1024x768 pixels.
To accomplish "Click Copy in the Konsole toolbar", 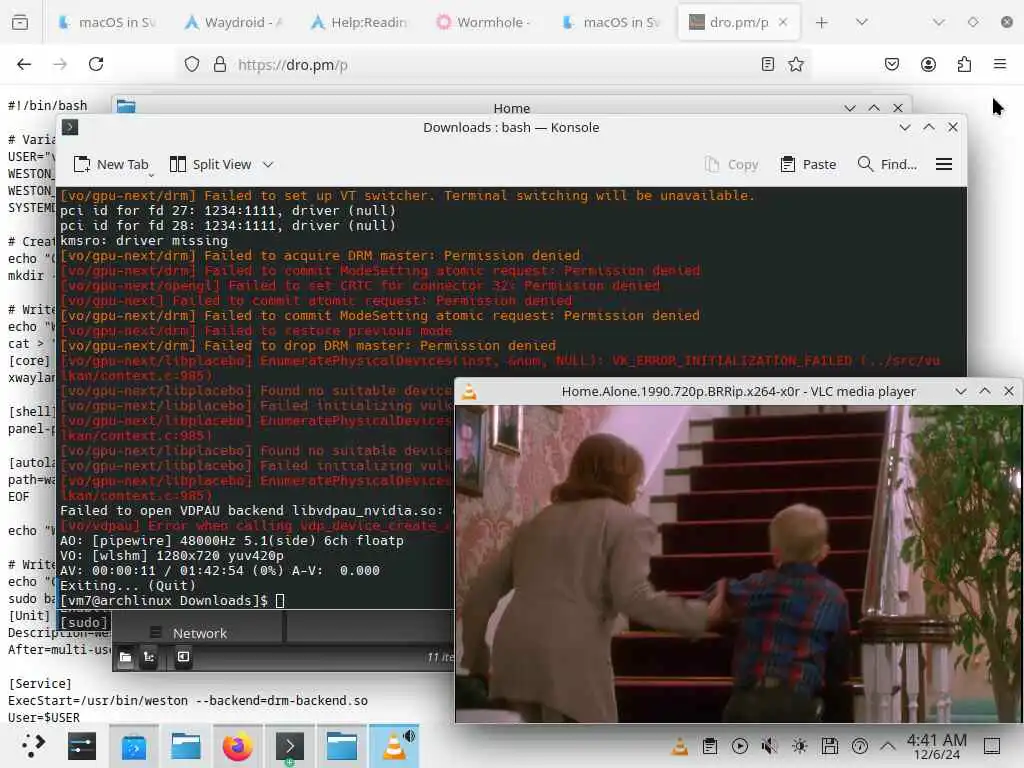I will (x=731, y=165).
